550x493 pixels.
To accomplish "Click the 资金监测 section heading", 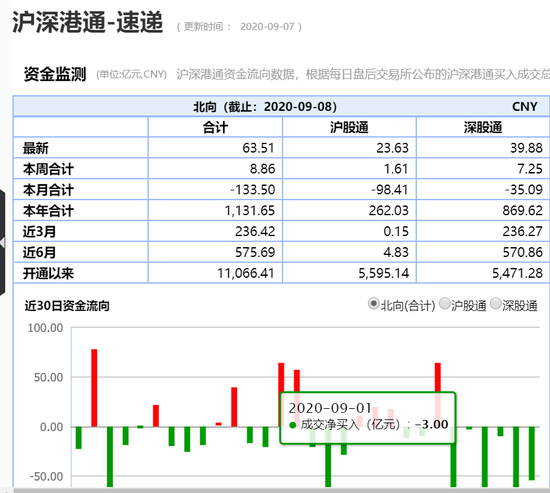I will click(55, 74).
